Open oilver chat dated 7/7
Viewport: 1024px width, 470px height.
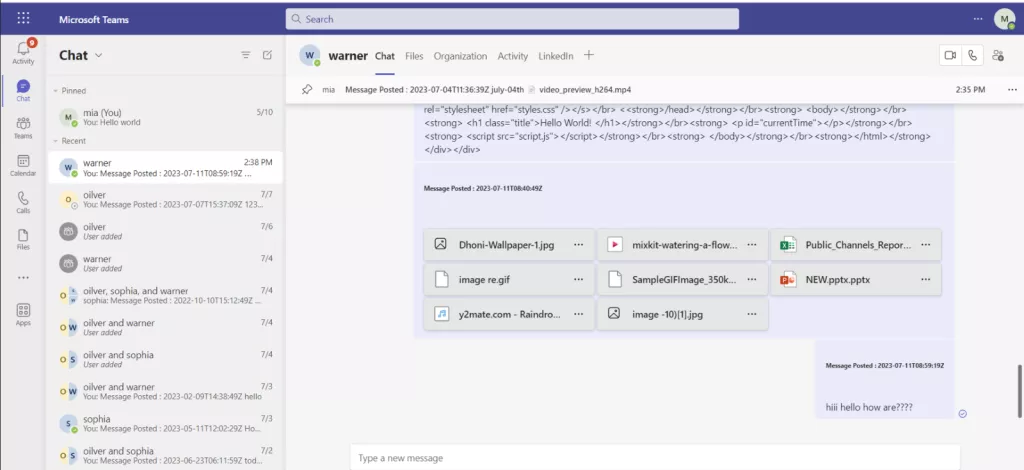coord(166,200)
